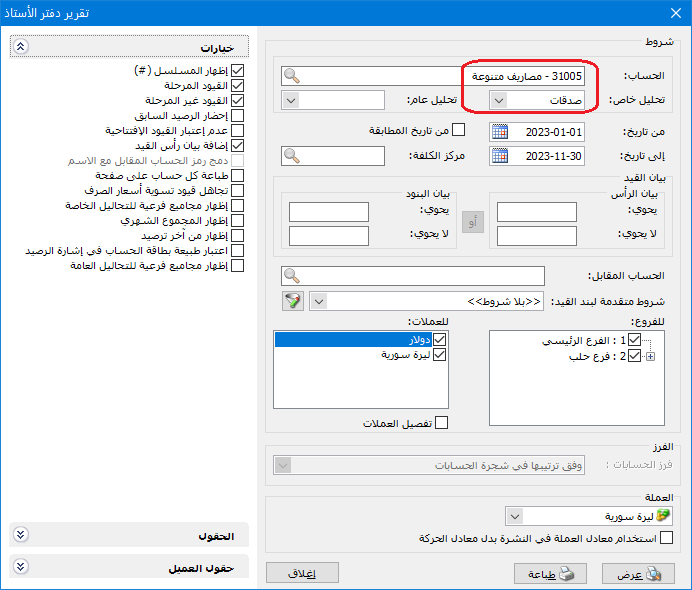Close the تقرير دفتر الأستاذ window

click(x=676, y=13)
